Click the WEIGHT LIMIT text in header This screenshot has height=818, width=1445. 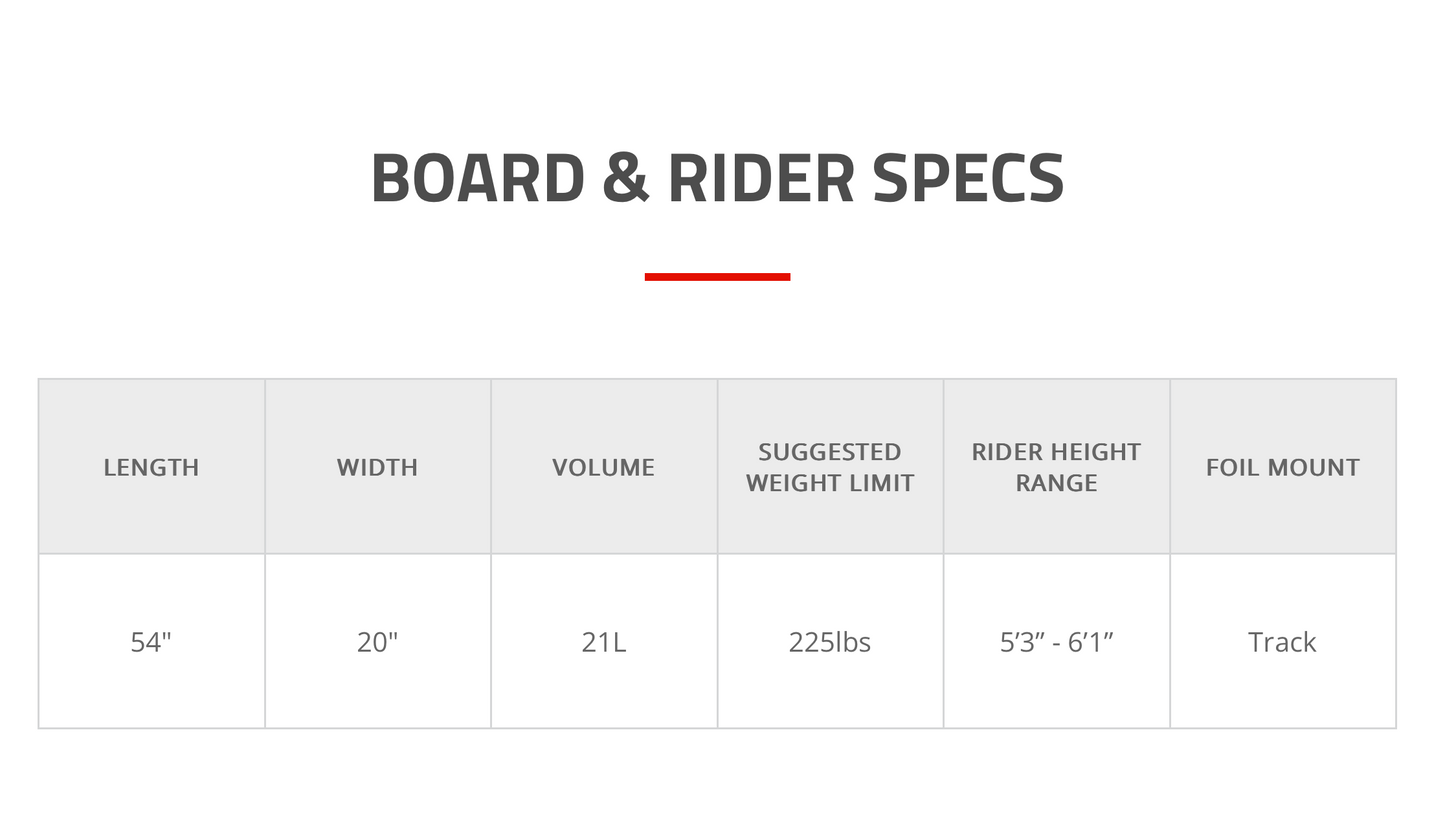click(x=829, y=483)
